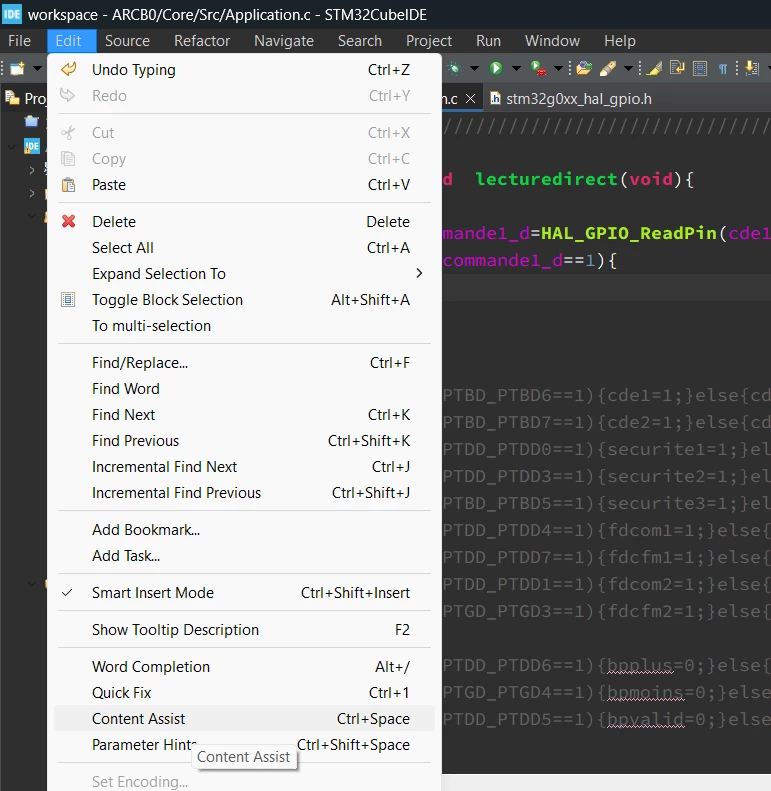Click the underlined bpplus word in code

point(640,666)
